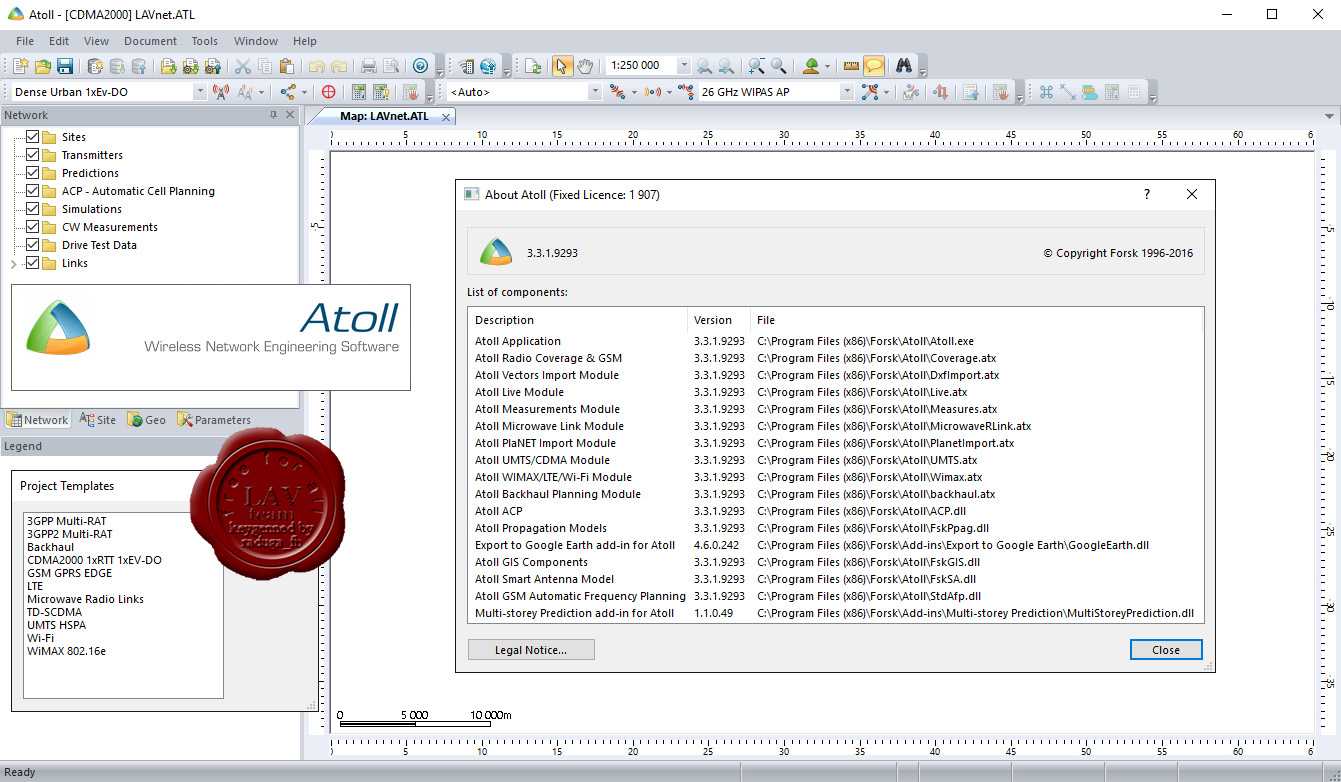Expand the Links tree node arrow
This screenshot has width=1341, height=782.
pyautogui.click(x=14, y=264)
